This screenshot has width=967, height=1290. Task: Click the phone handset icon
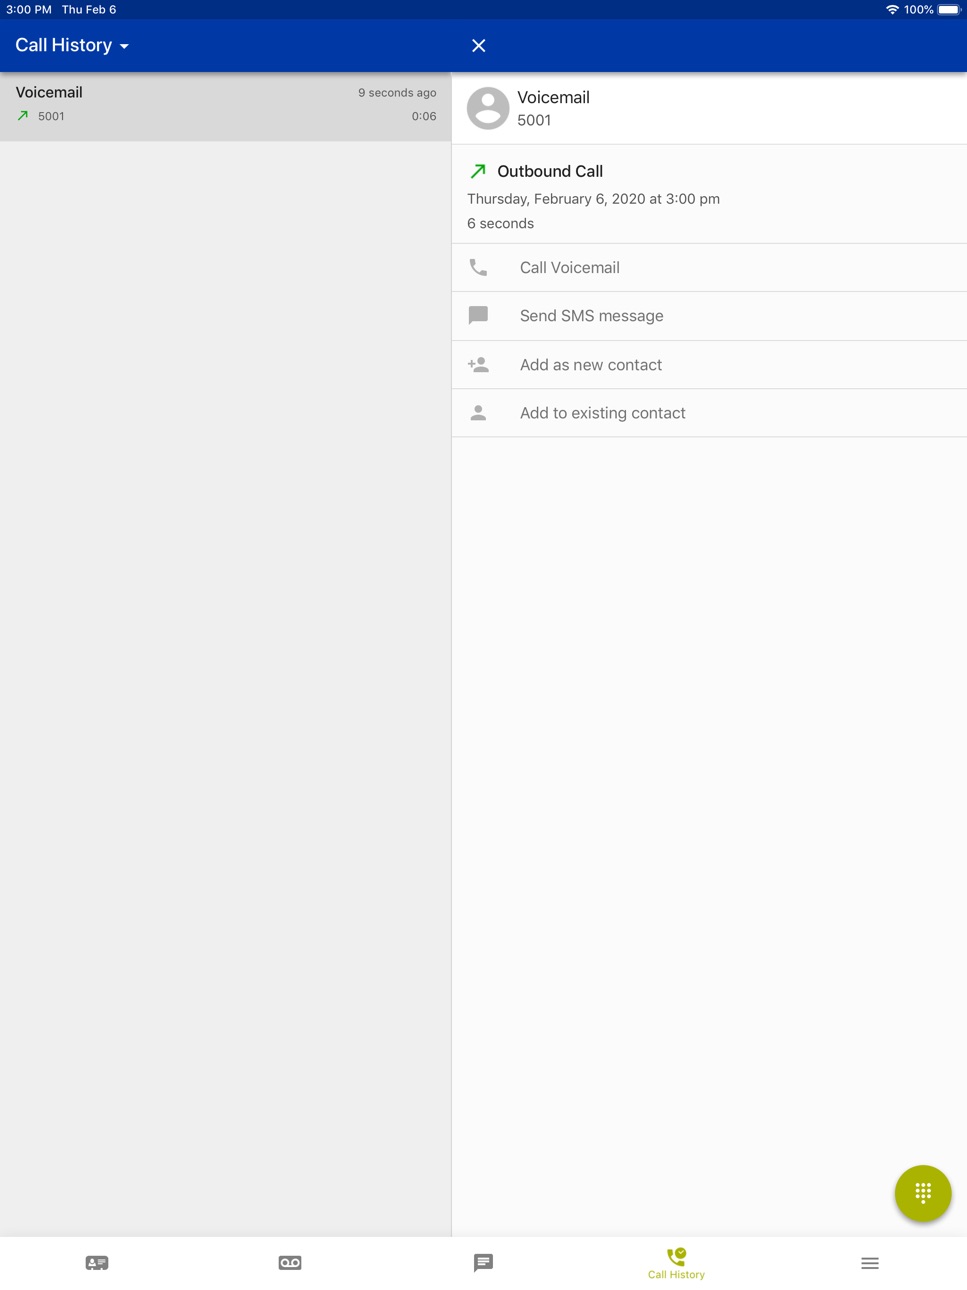(478, 267)
